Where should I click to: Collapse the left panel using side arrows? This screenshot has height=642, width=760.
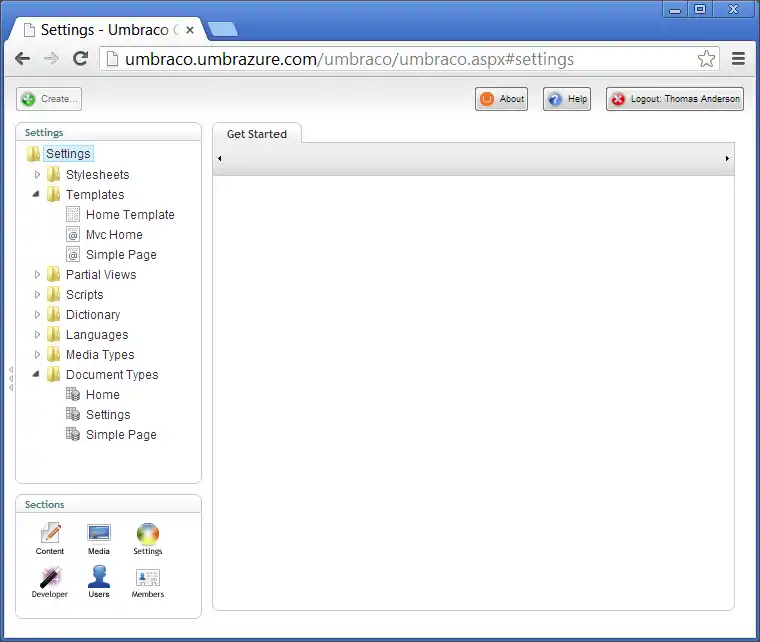(11, 379)
